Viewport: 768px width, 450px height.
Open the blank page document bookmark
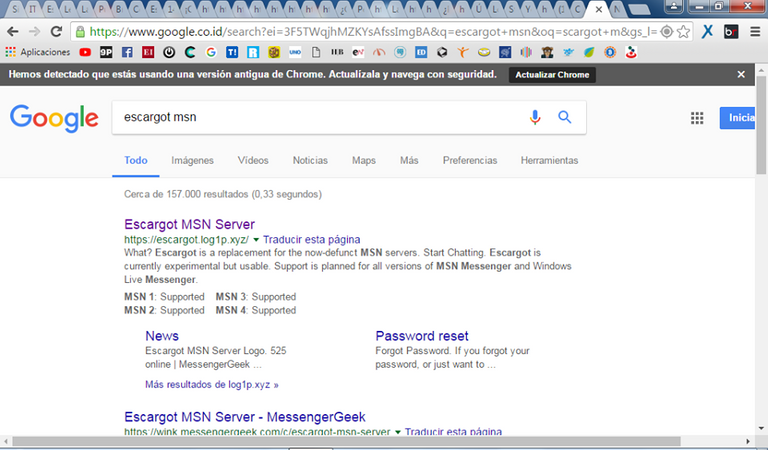coord(316,52)
